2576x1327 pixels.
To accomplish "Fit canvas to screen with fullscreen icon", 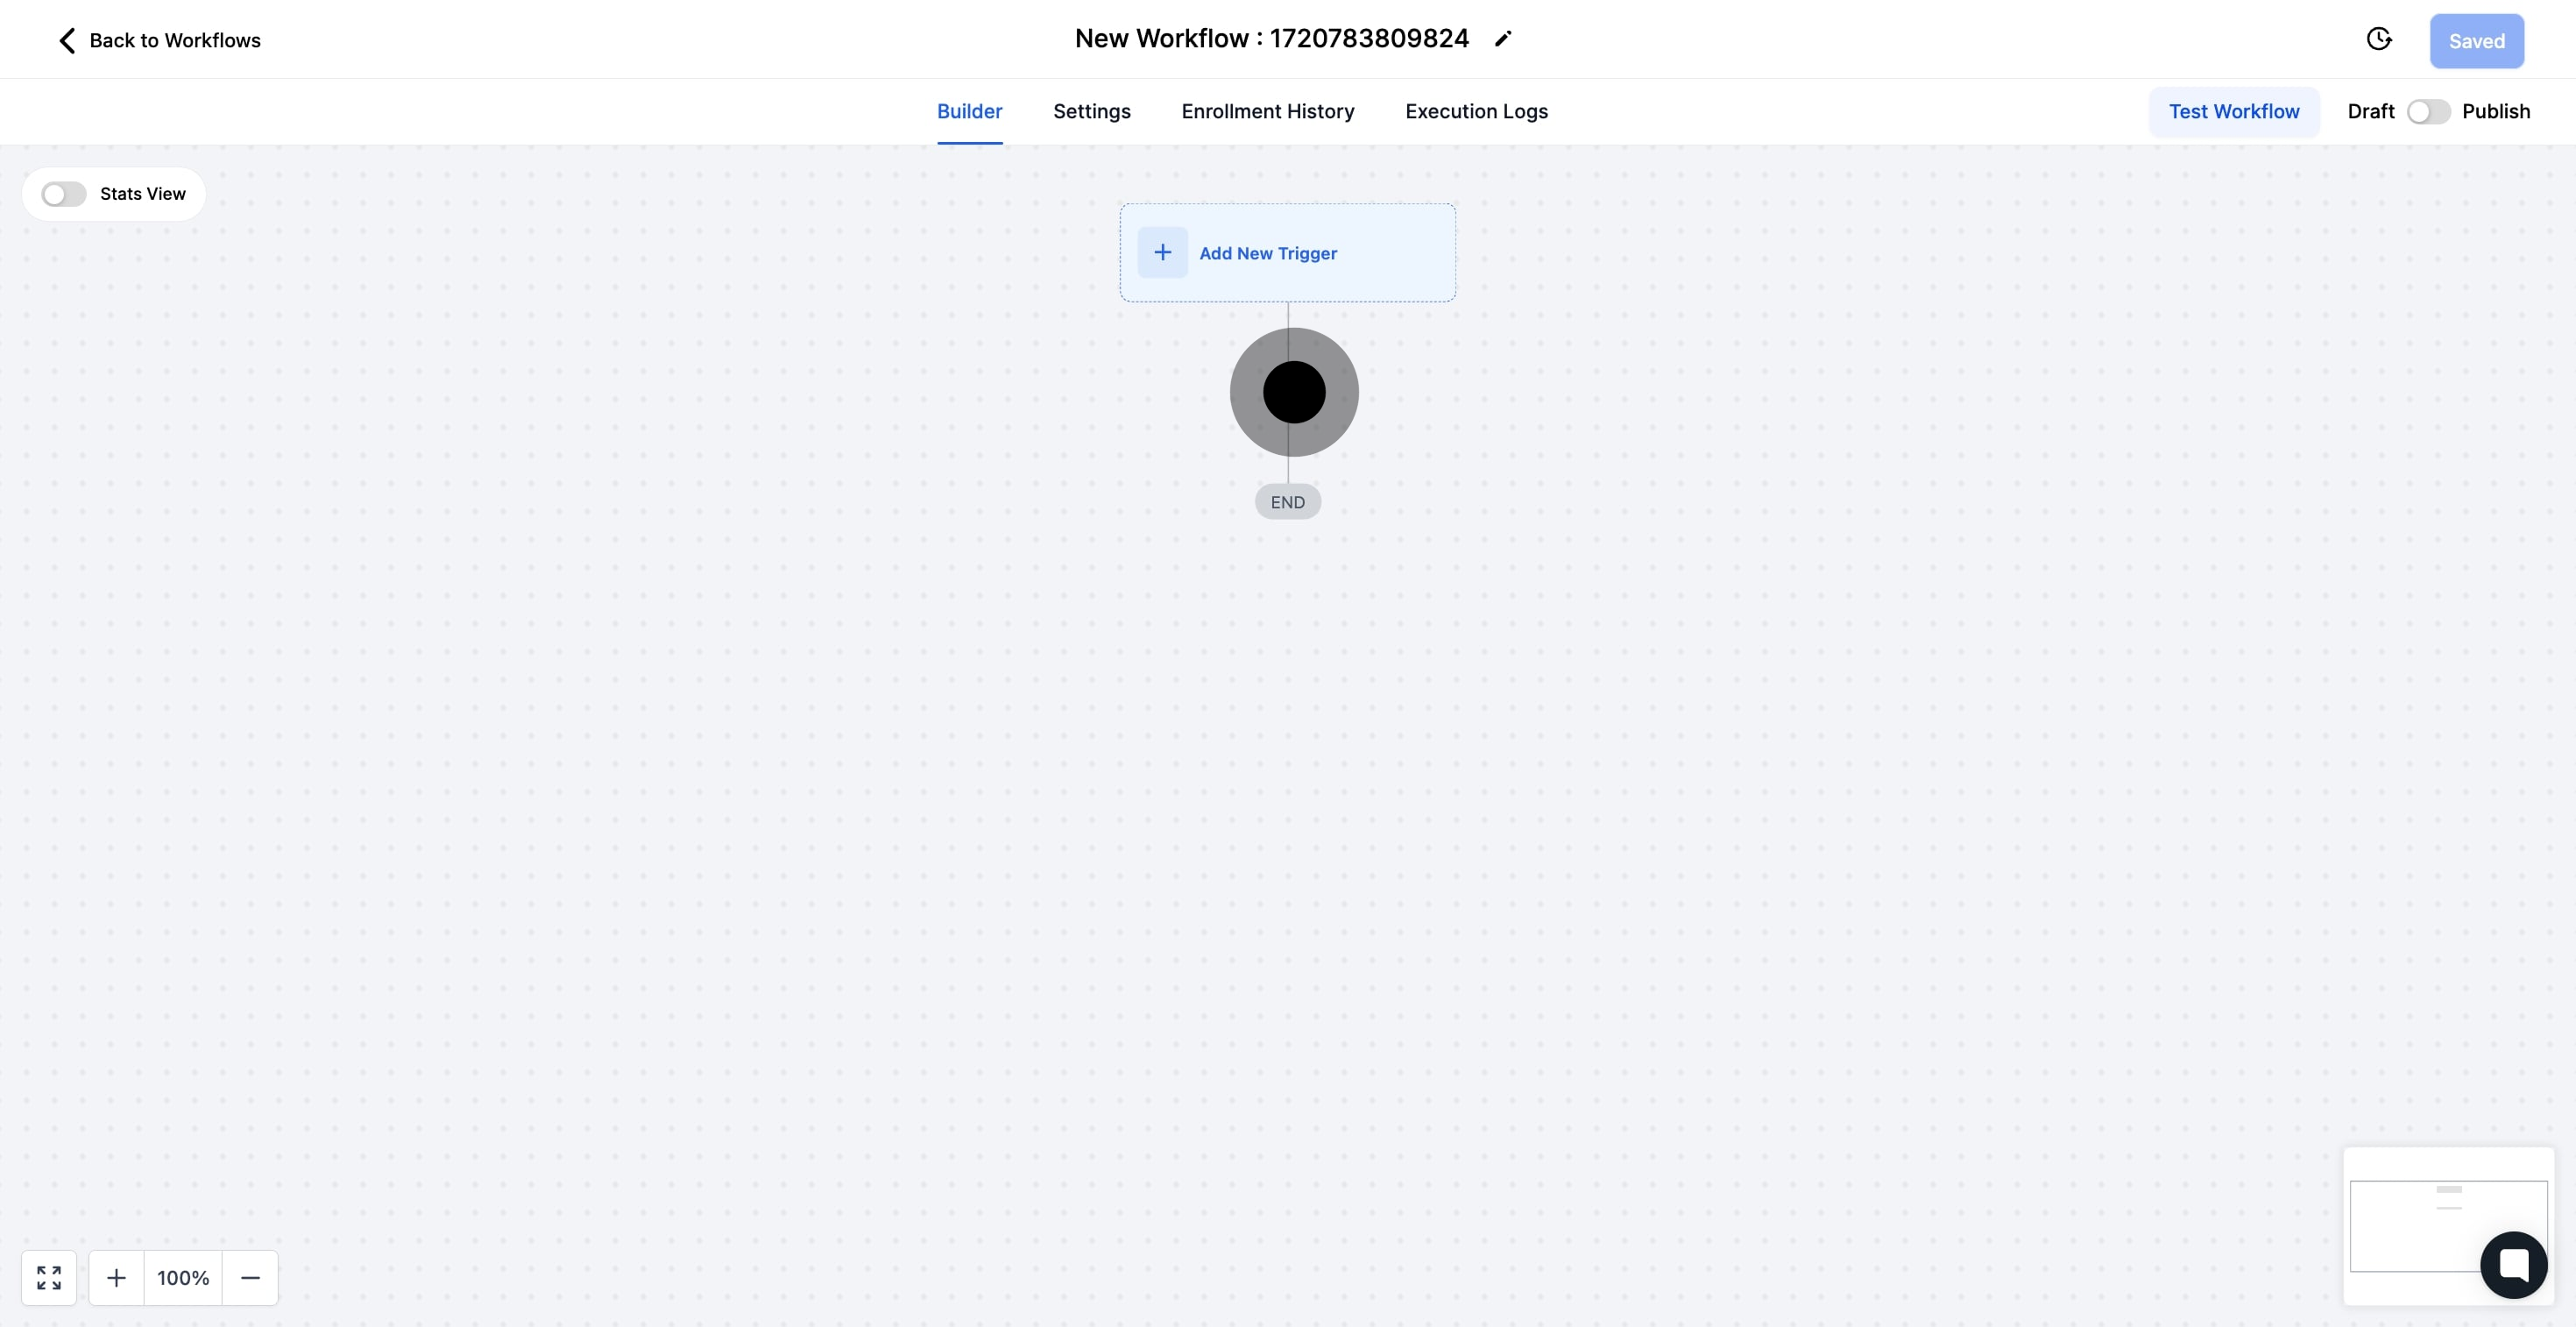I will [49, 1277].
